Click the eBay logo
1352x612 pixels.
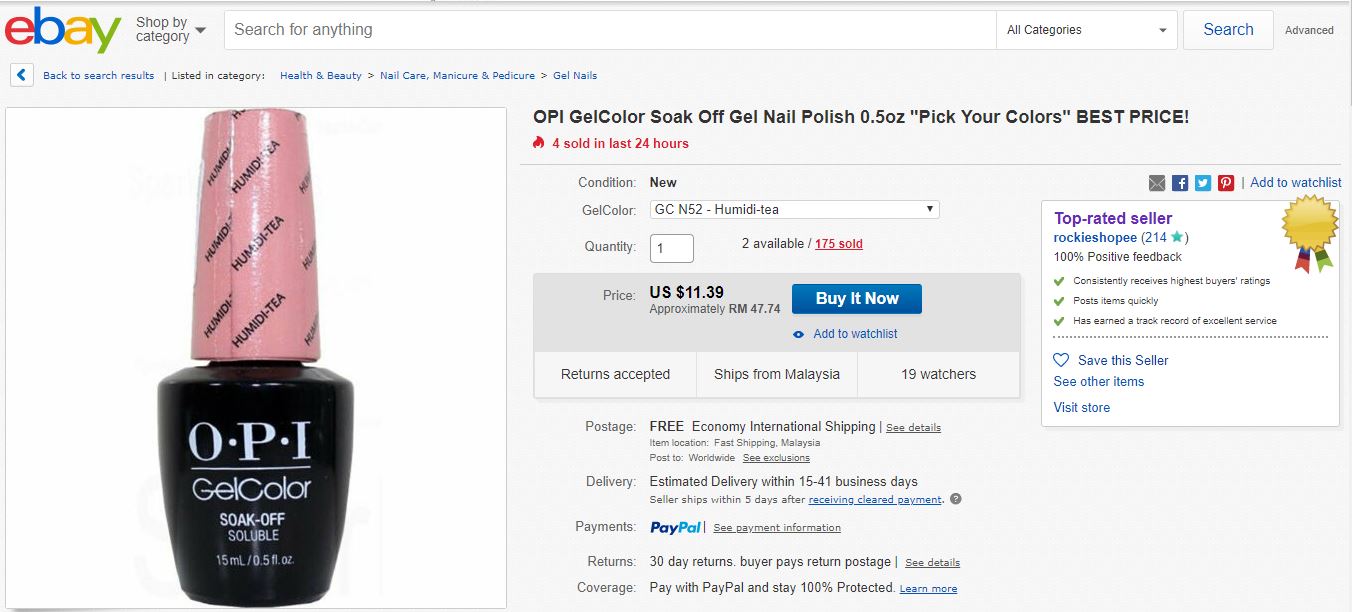point(62,30)
